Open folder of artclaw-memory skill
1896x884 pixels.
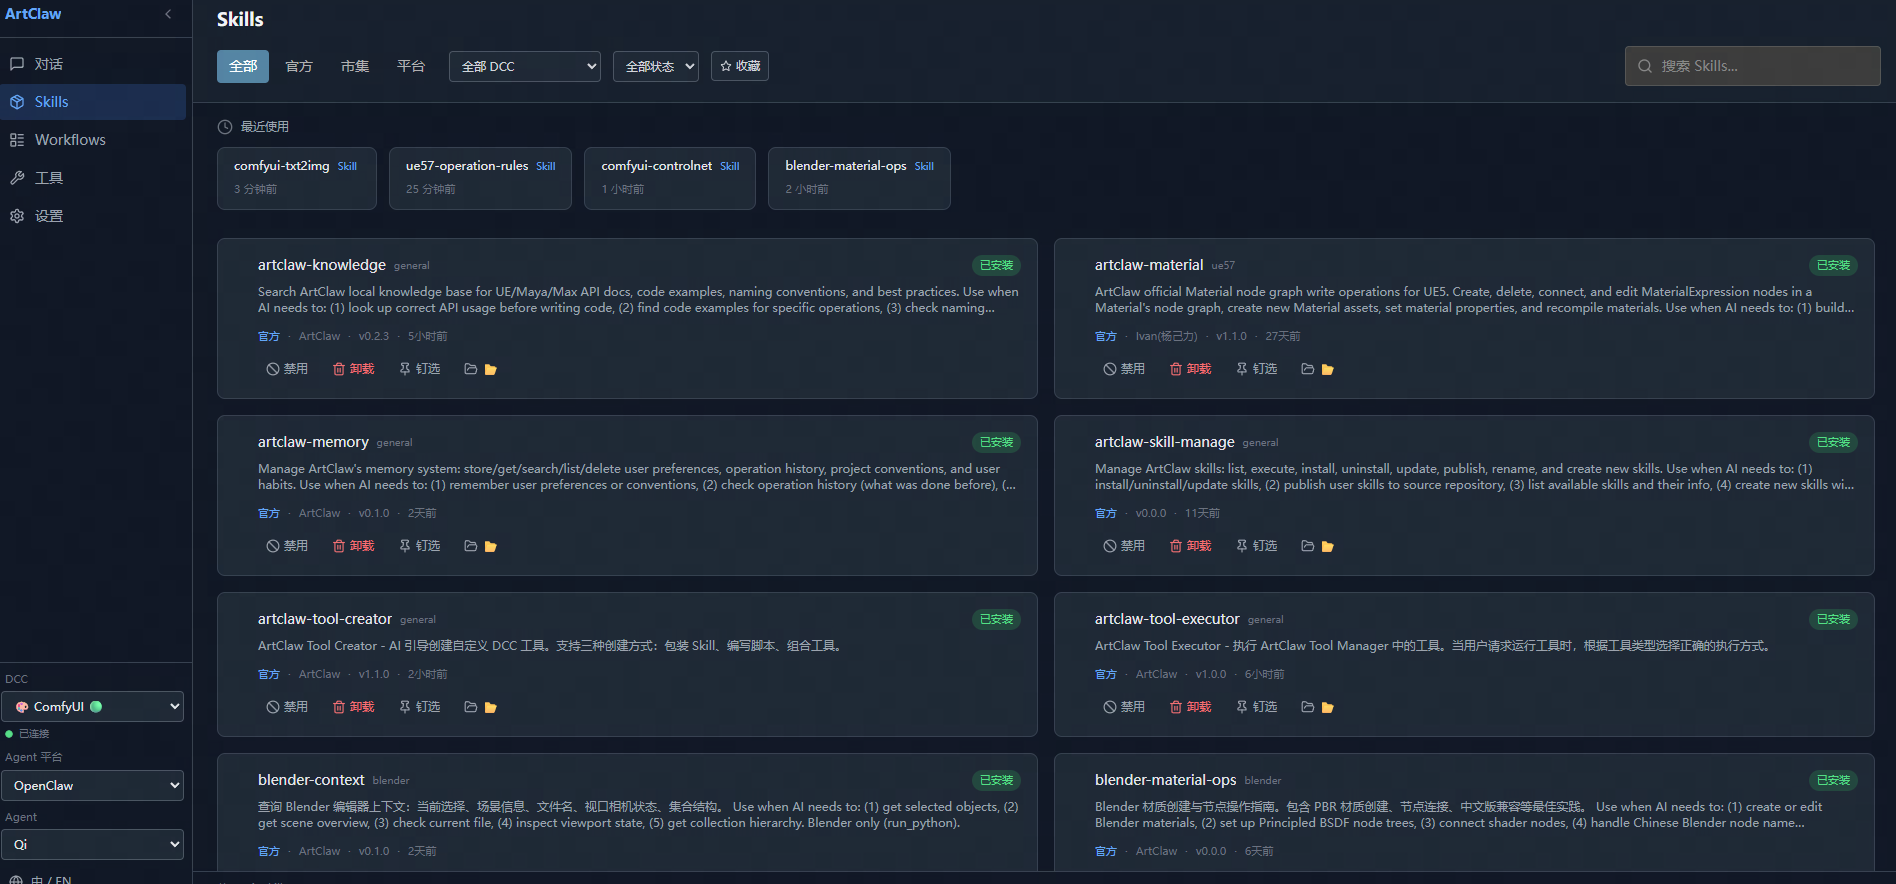pyautogui.click(x=481, y=546)
